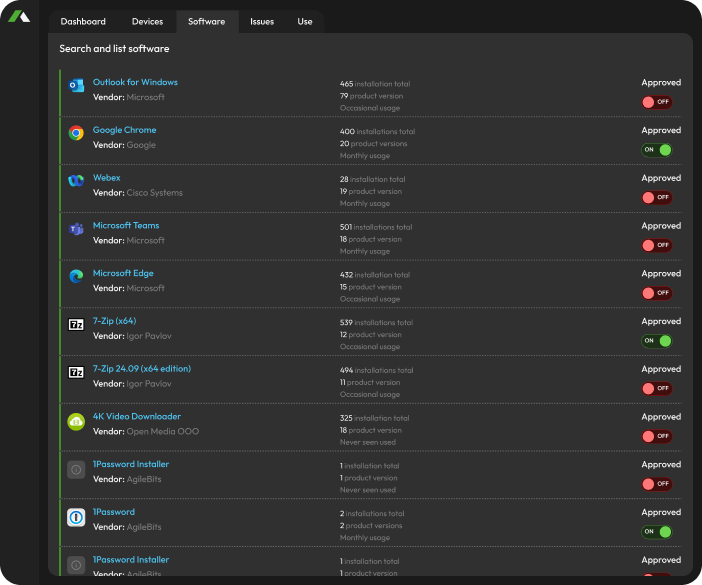Click 'Vendor: Cisco Systems' text
This screenshot has width=702, height=585.
tap(138, 192)
